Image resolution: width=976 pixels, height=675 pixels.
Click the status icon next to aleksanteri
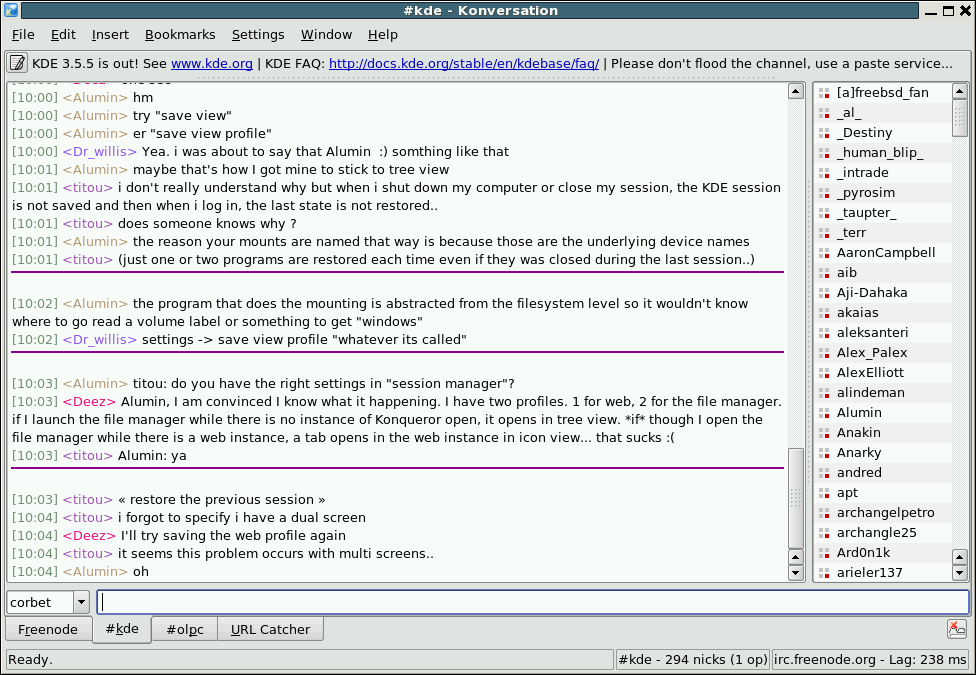(824, 332)
